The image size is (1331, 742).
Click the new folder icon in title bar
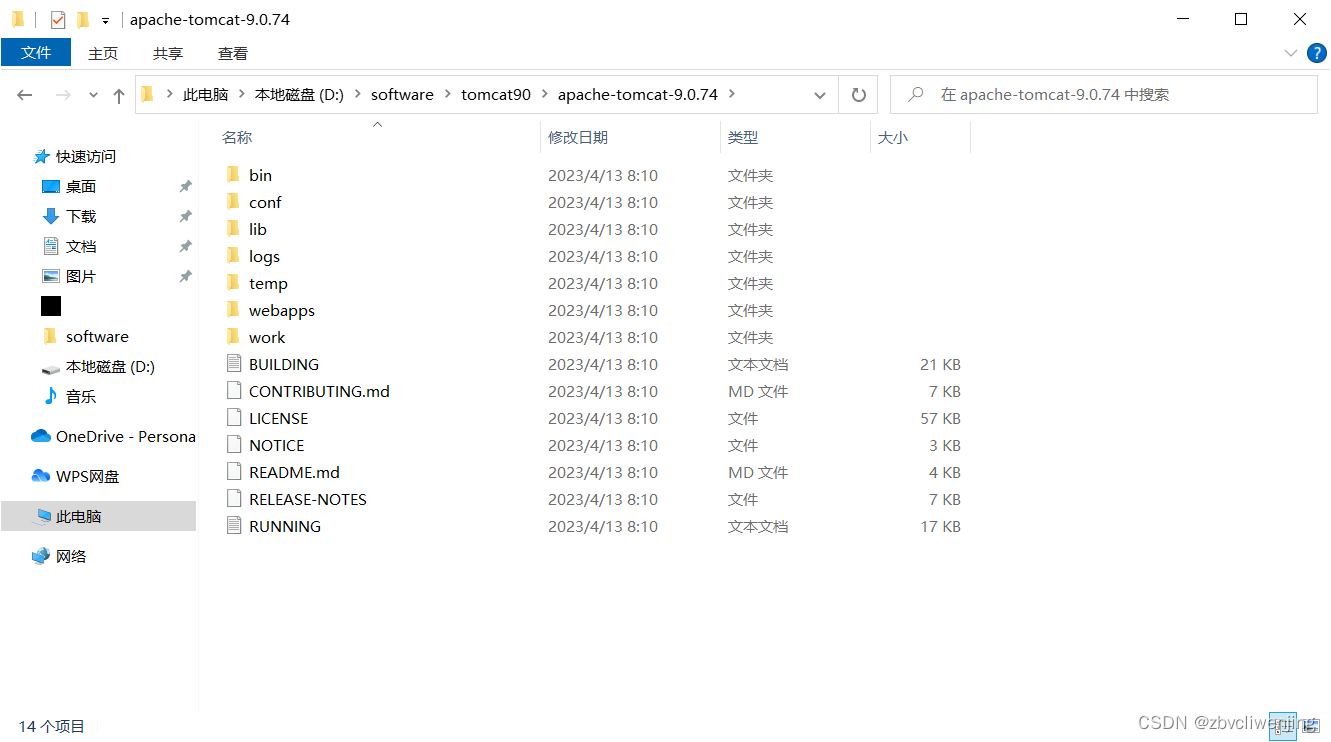coord(83,19)
